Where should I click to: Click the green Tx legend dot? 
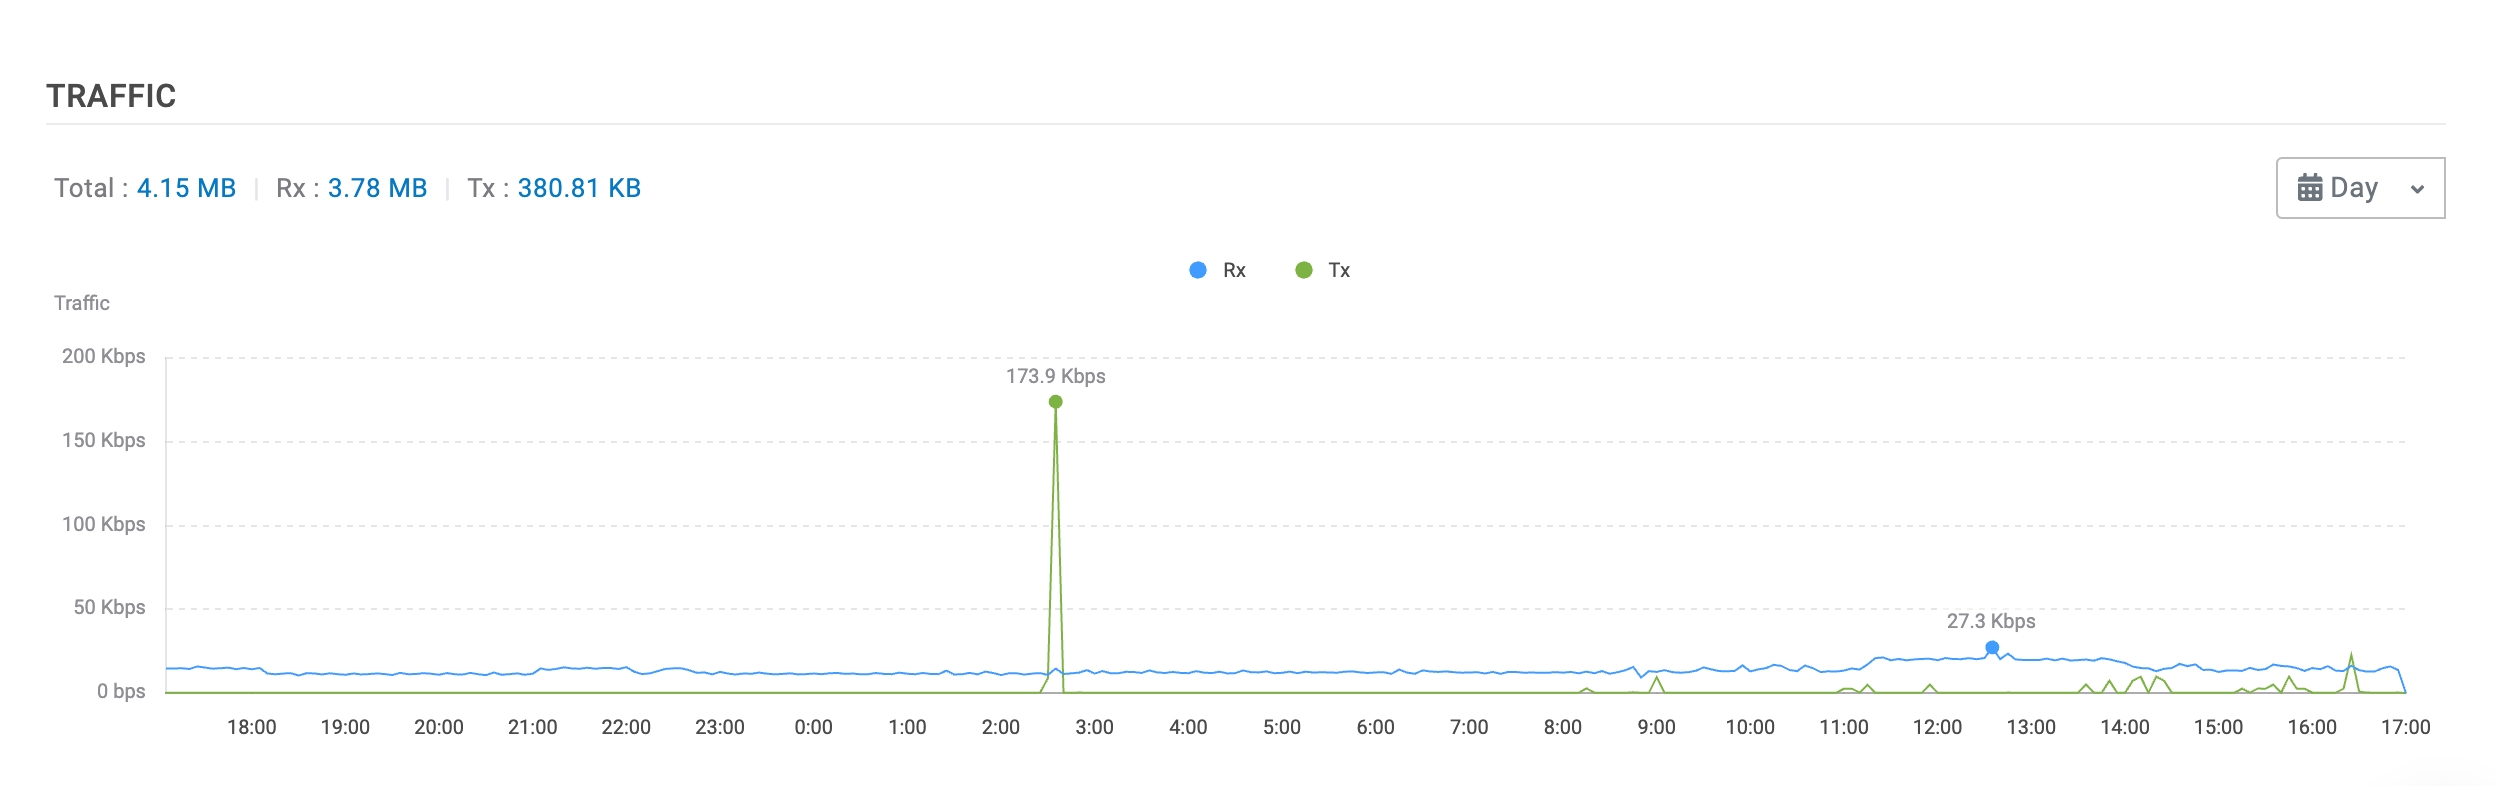point(1304,270)
